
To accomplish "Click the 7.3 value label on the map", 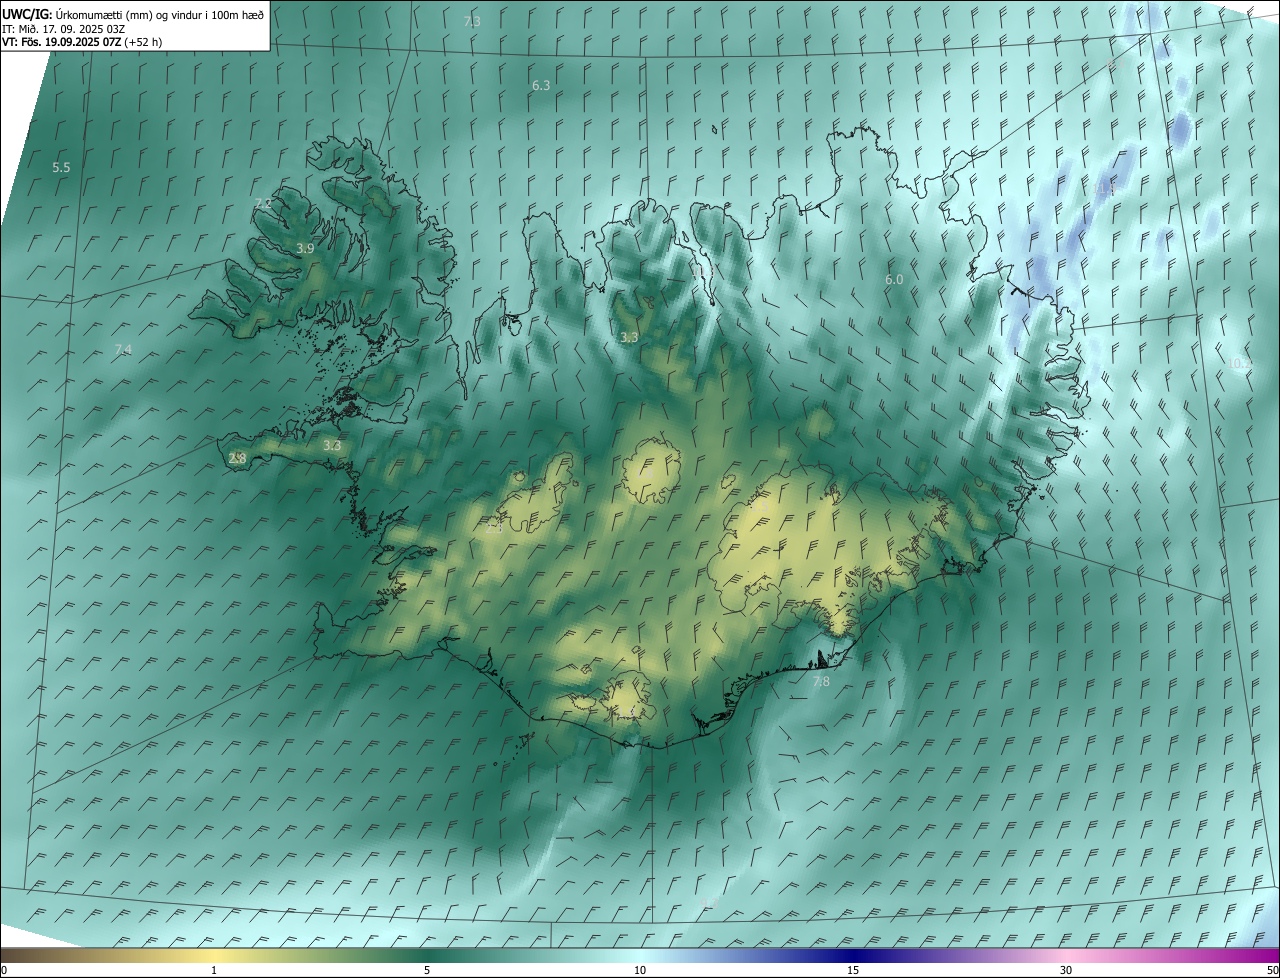I will click(472, 21).
